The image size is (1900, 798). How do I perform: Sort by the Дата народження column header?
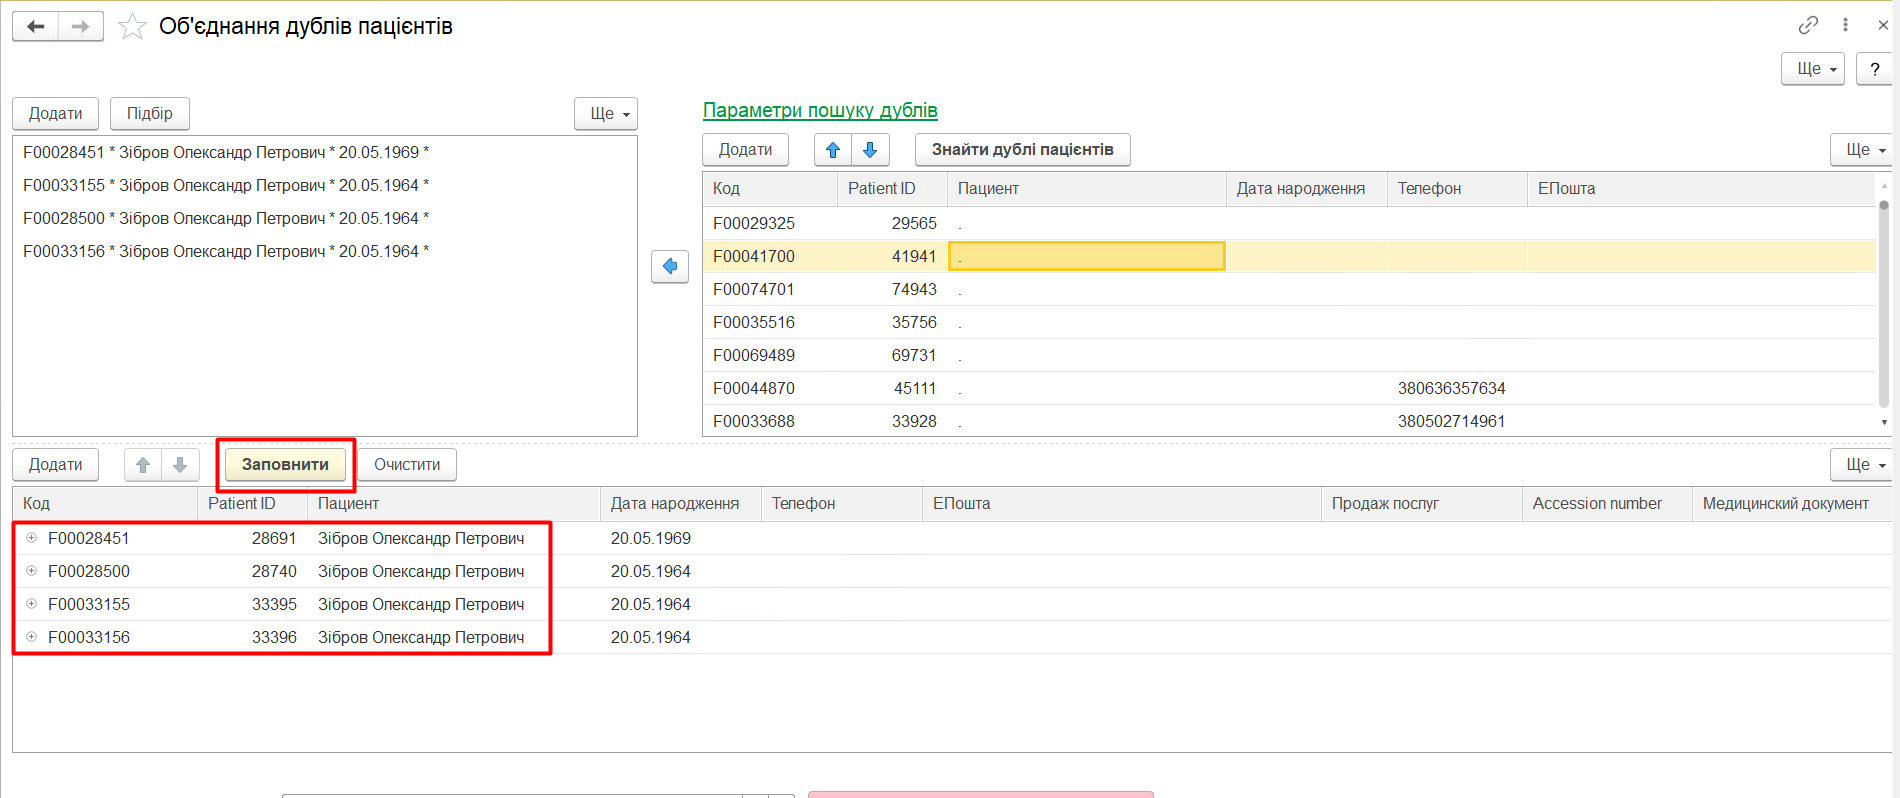pyautogui.click(x=1300, y=189)
